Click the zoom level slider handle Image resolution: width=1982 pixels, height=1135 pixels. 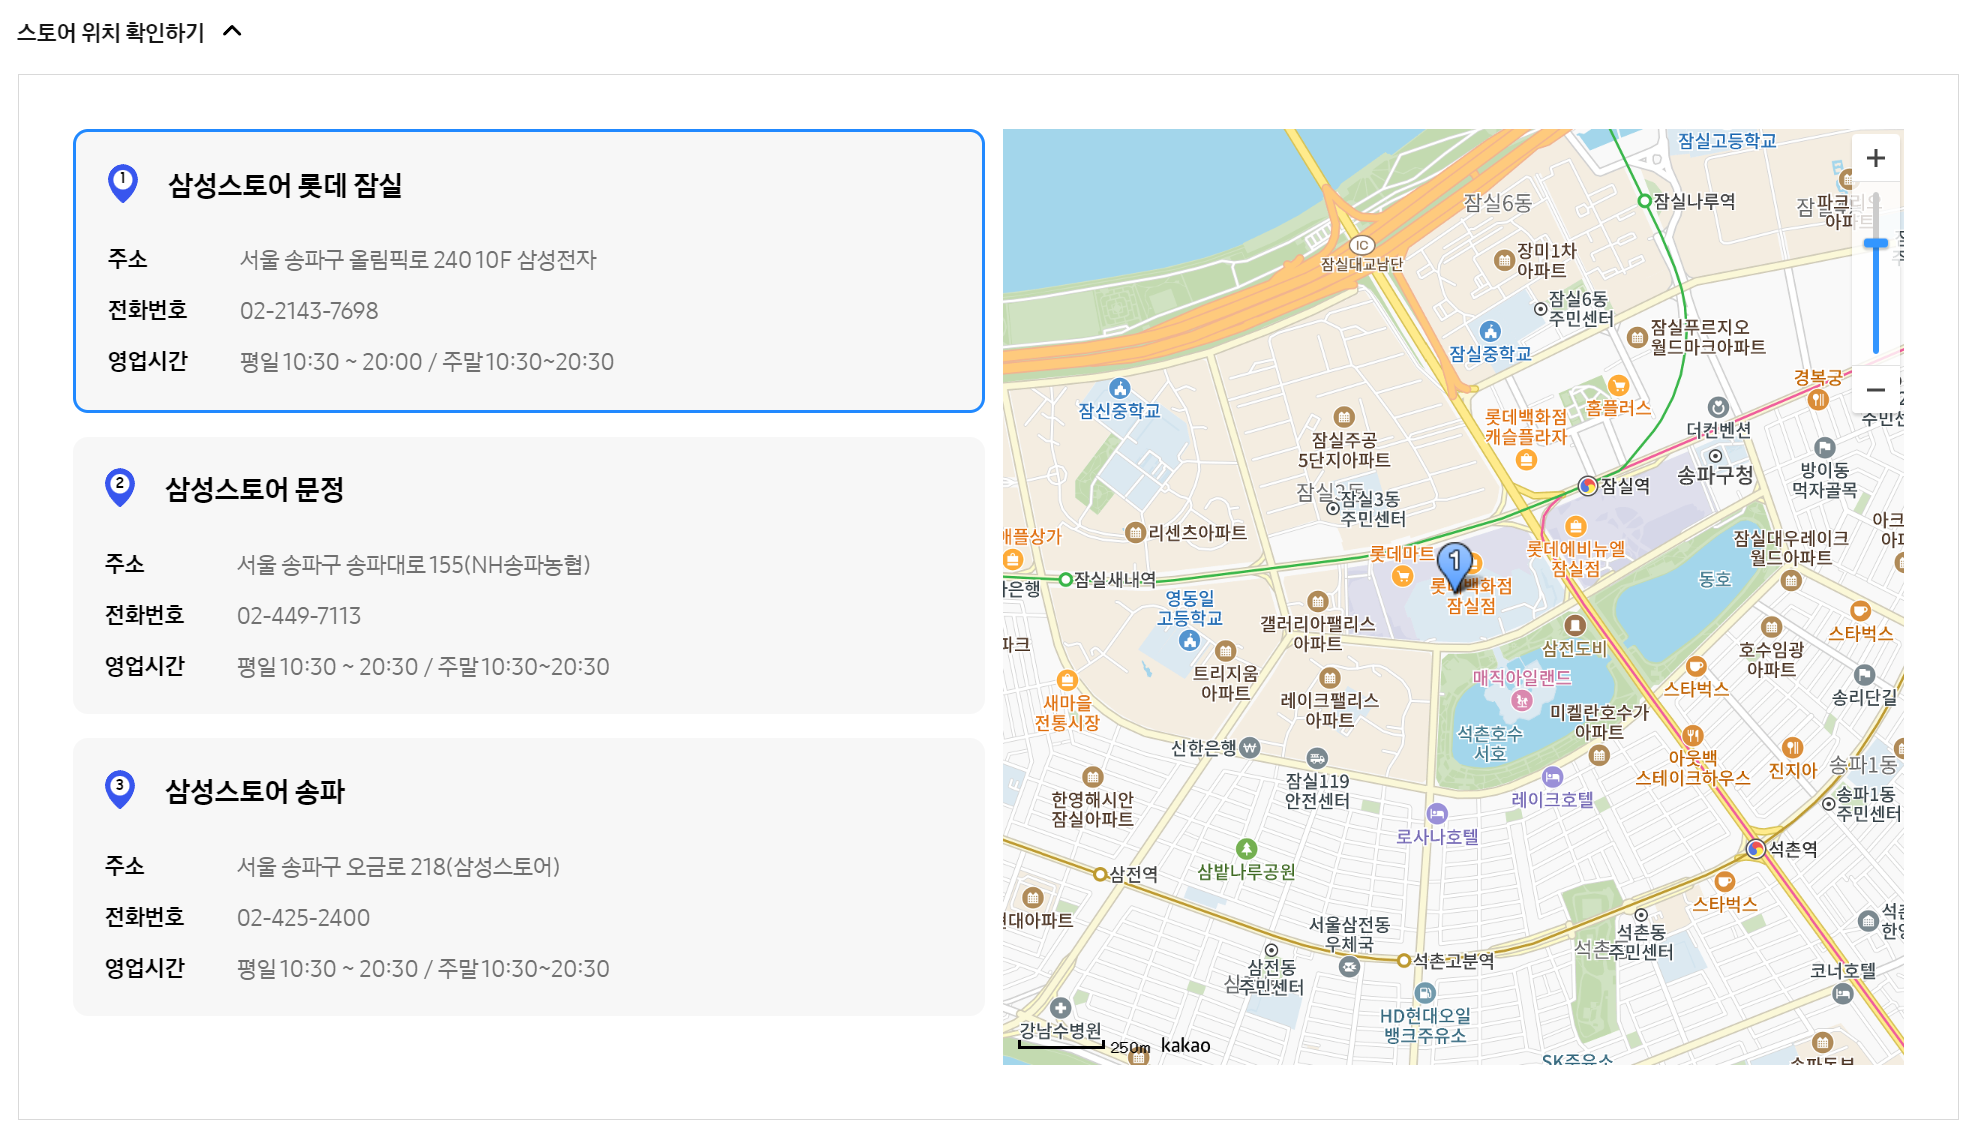point(1875,244)
